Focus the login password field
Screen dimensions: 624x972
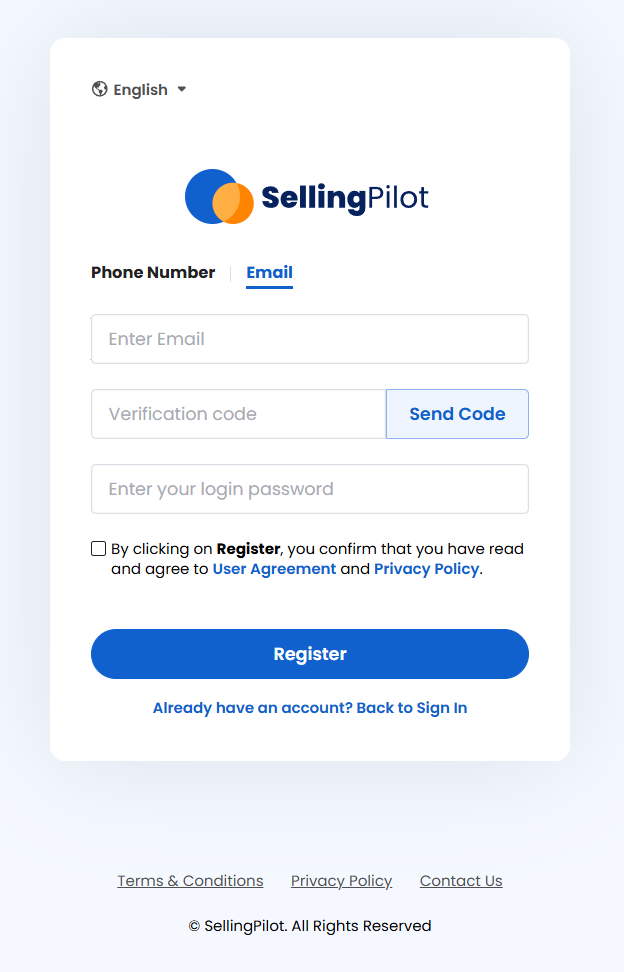click(310, 489)
